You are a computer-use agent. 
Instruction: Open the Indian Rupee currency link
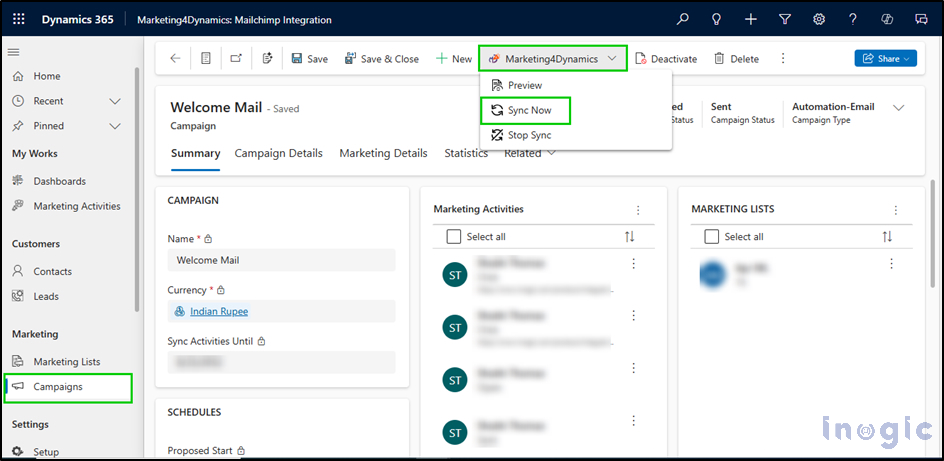pyautogui.click(x=219, y=311)
